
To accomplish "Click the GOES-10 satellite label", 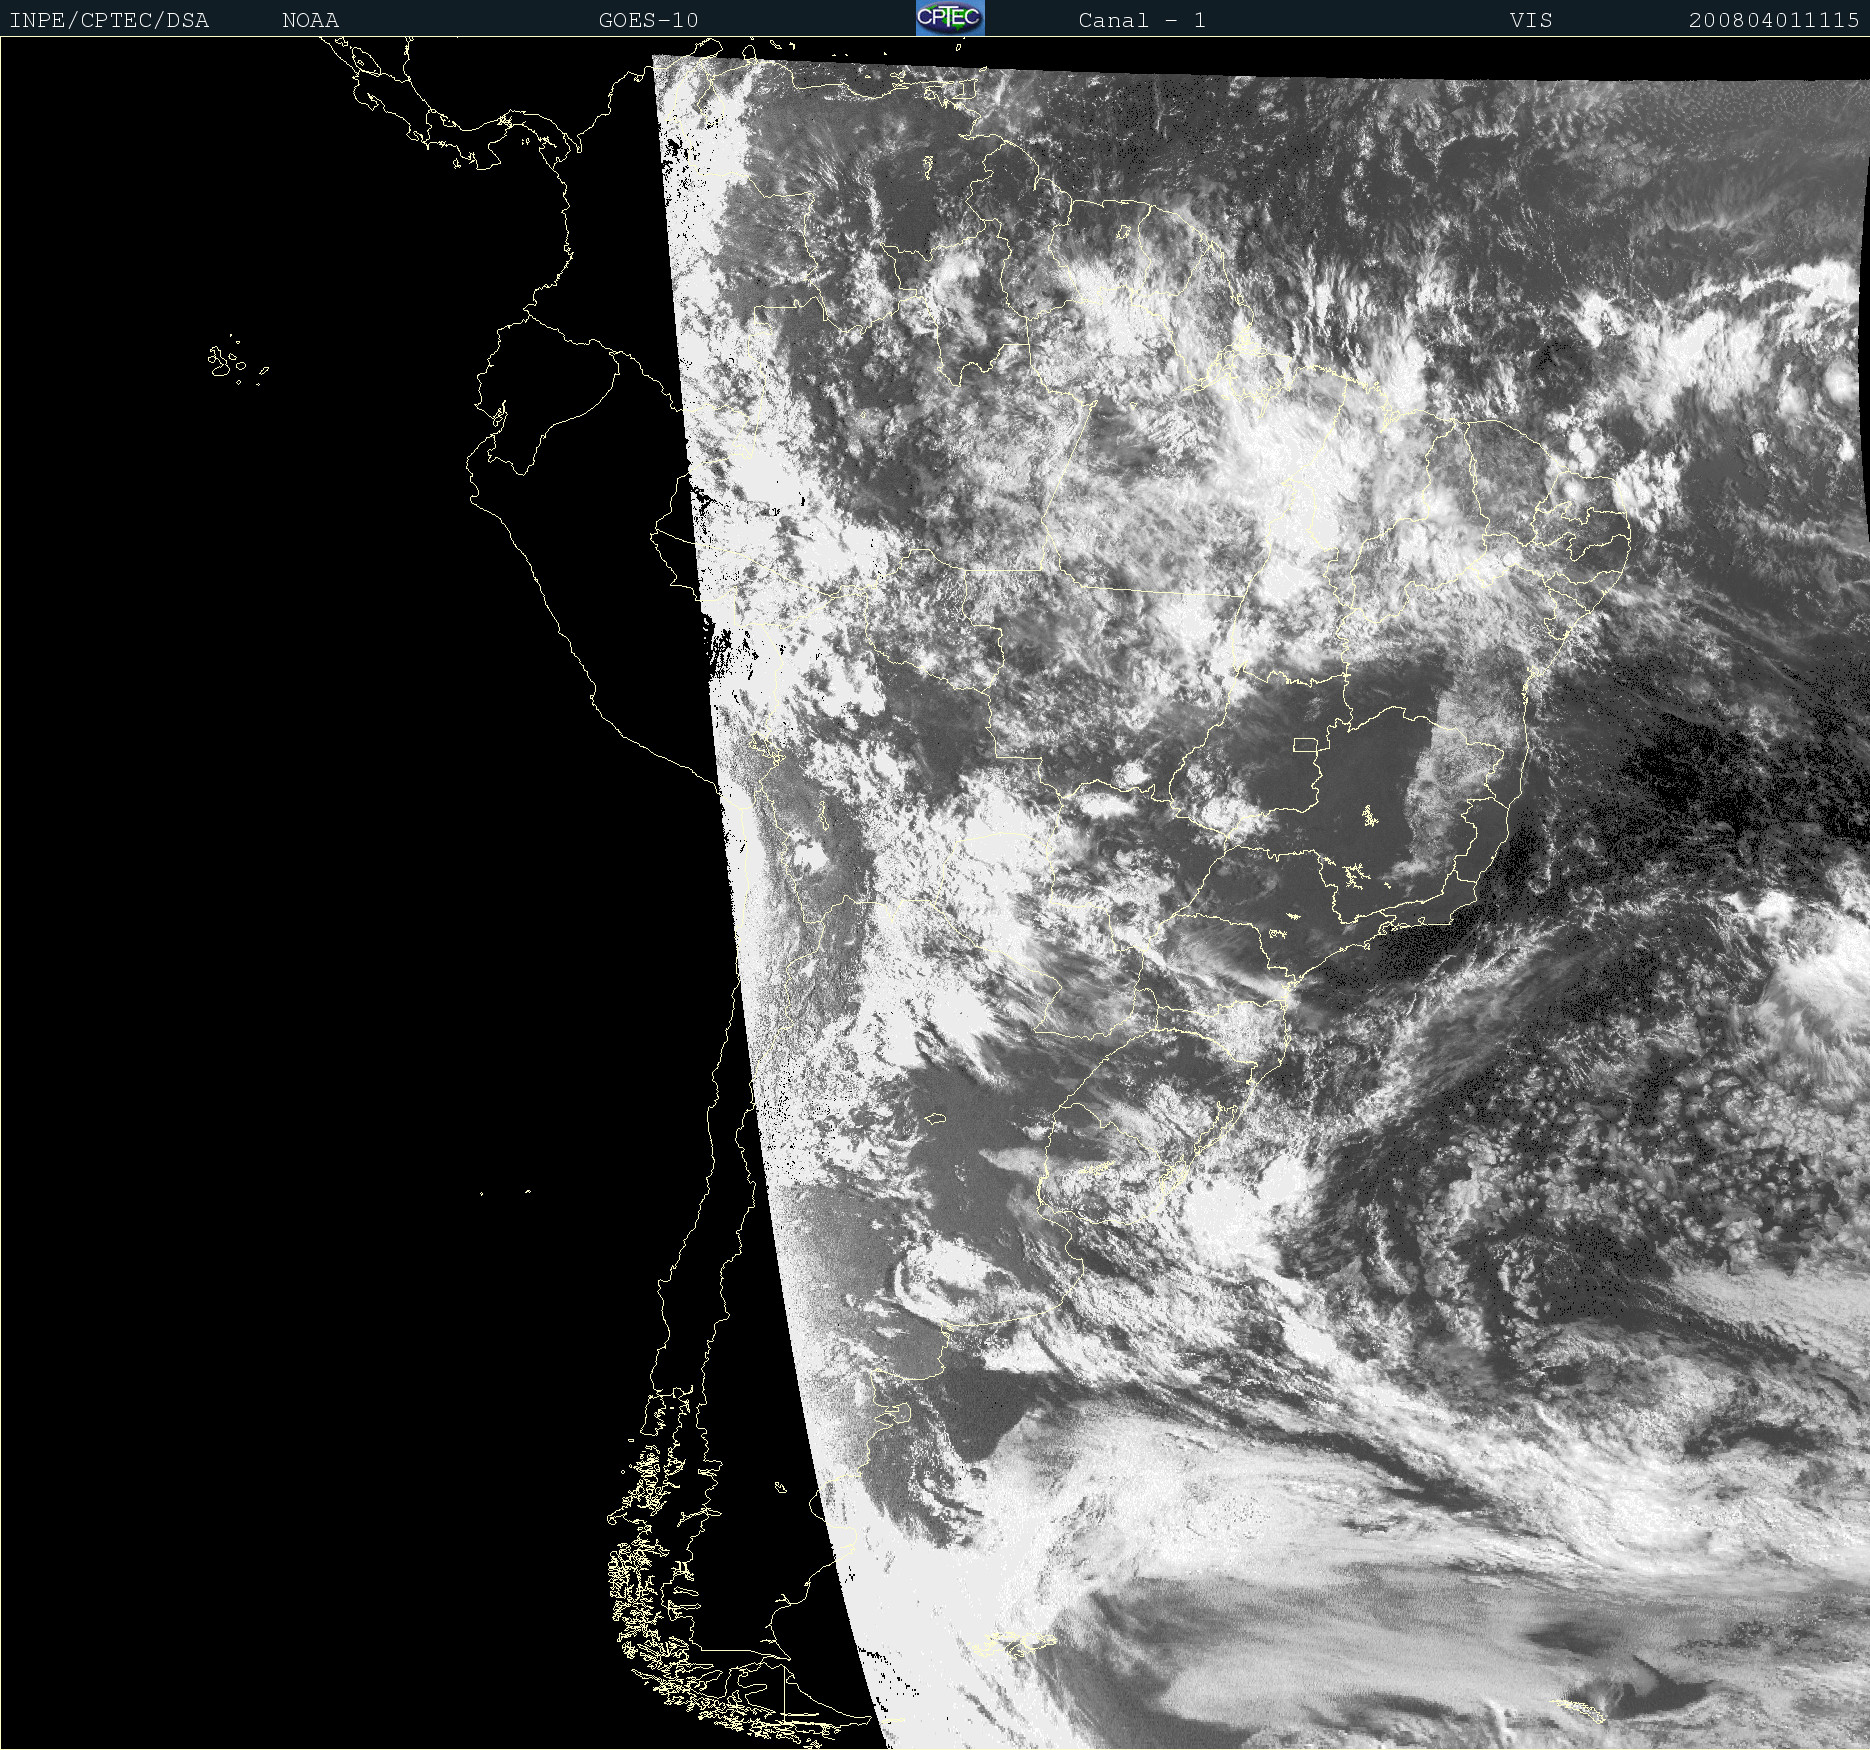I will [649, 21].
